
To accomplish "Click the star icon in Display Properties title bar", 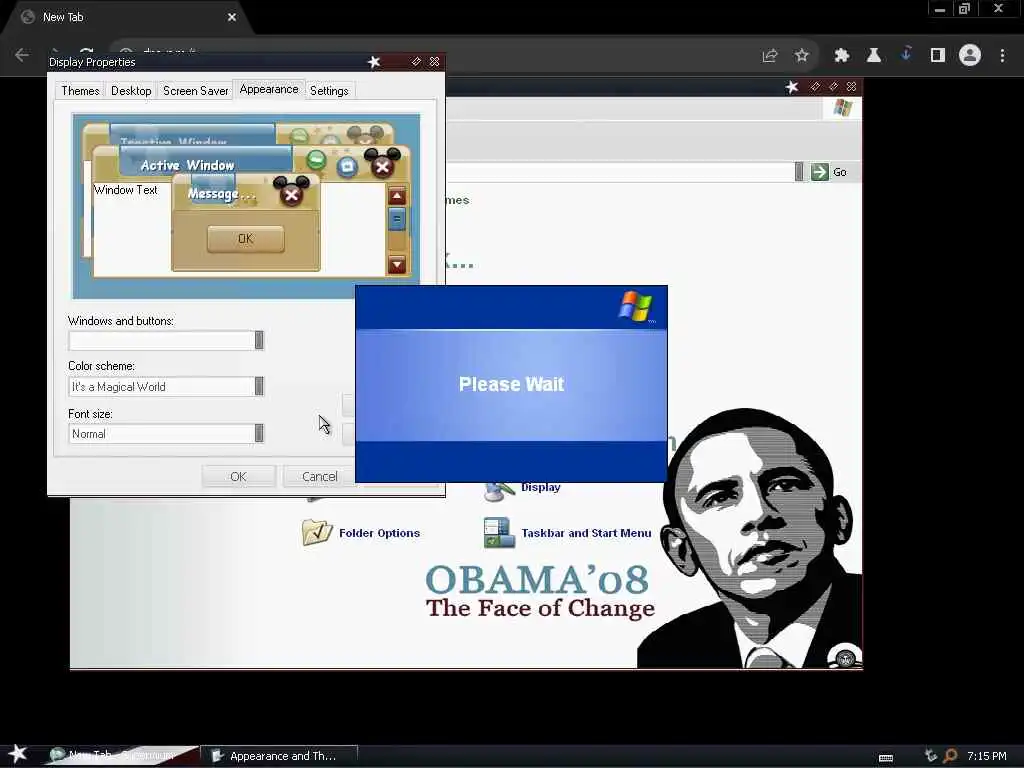I will point(374,62).
